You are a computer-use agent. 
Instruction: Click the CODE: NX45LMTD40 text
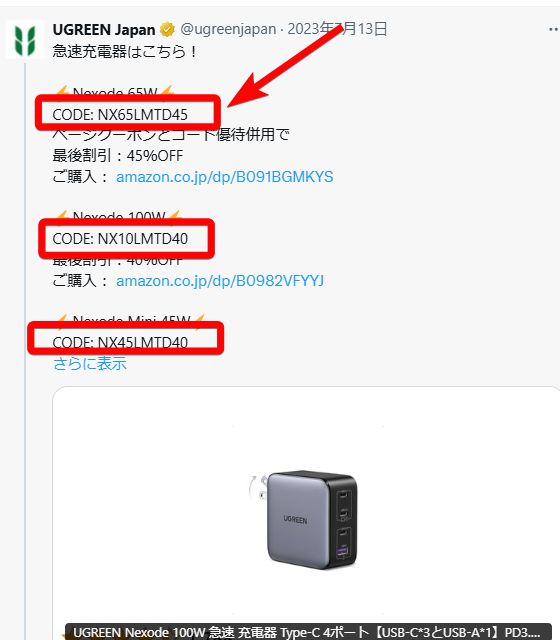pos(120,342)
